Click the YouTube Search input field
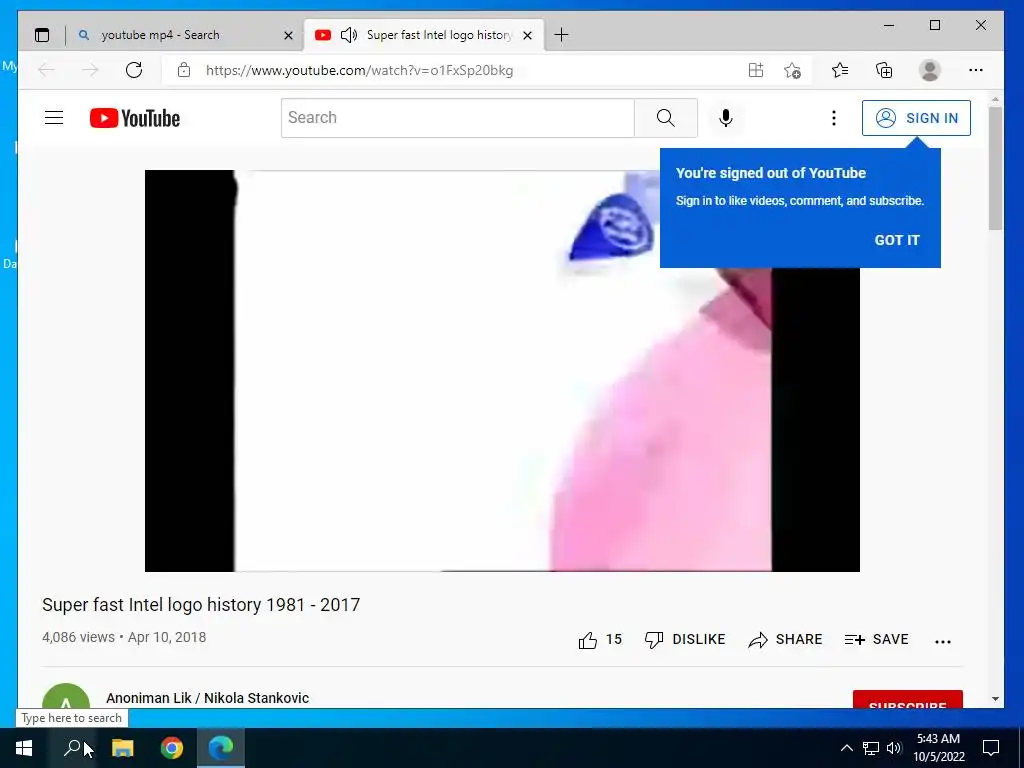This screenshot has height=768, width=1024. (458, 118)
